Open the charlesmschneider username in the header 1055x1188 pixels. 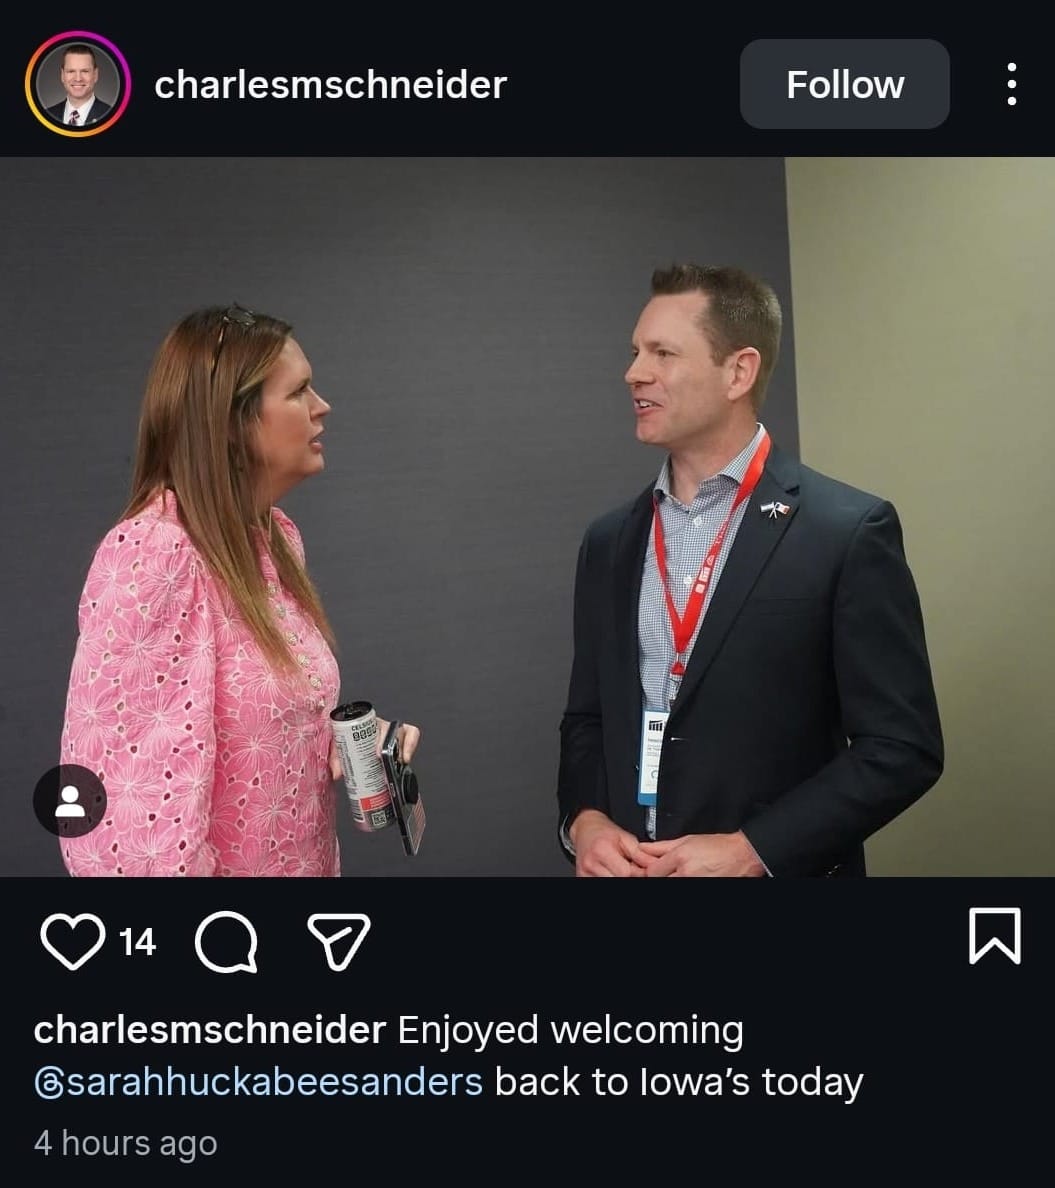click(330, 85)
